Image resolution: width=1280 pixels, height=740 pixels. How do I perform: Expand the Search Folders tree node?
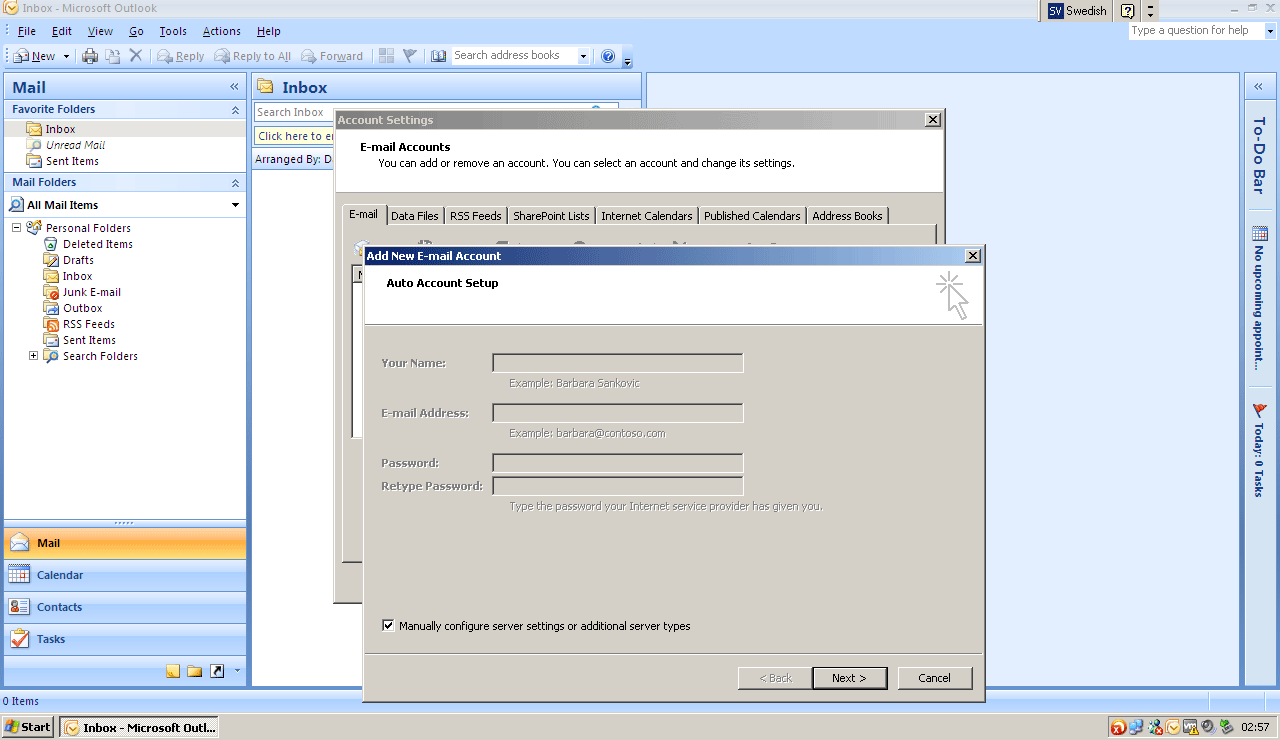point(33,356)
